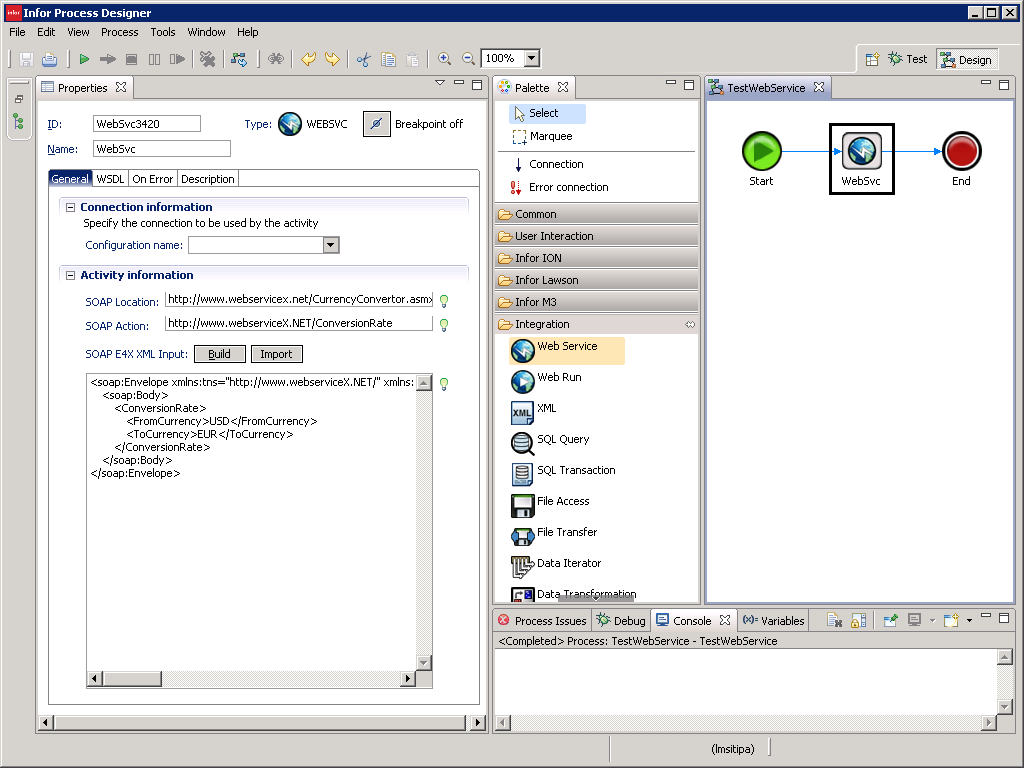1024x768 pixels.
Task: Click the scissors Cut icon in toolbar
Action: coord(363,59)
